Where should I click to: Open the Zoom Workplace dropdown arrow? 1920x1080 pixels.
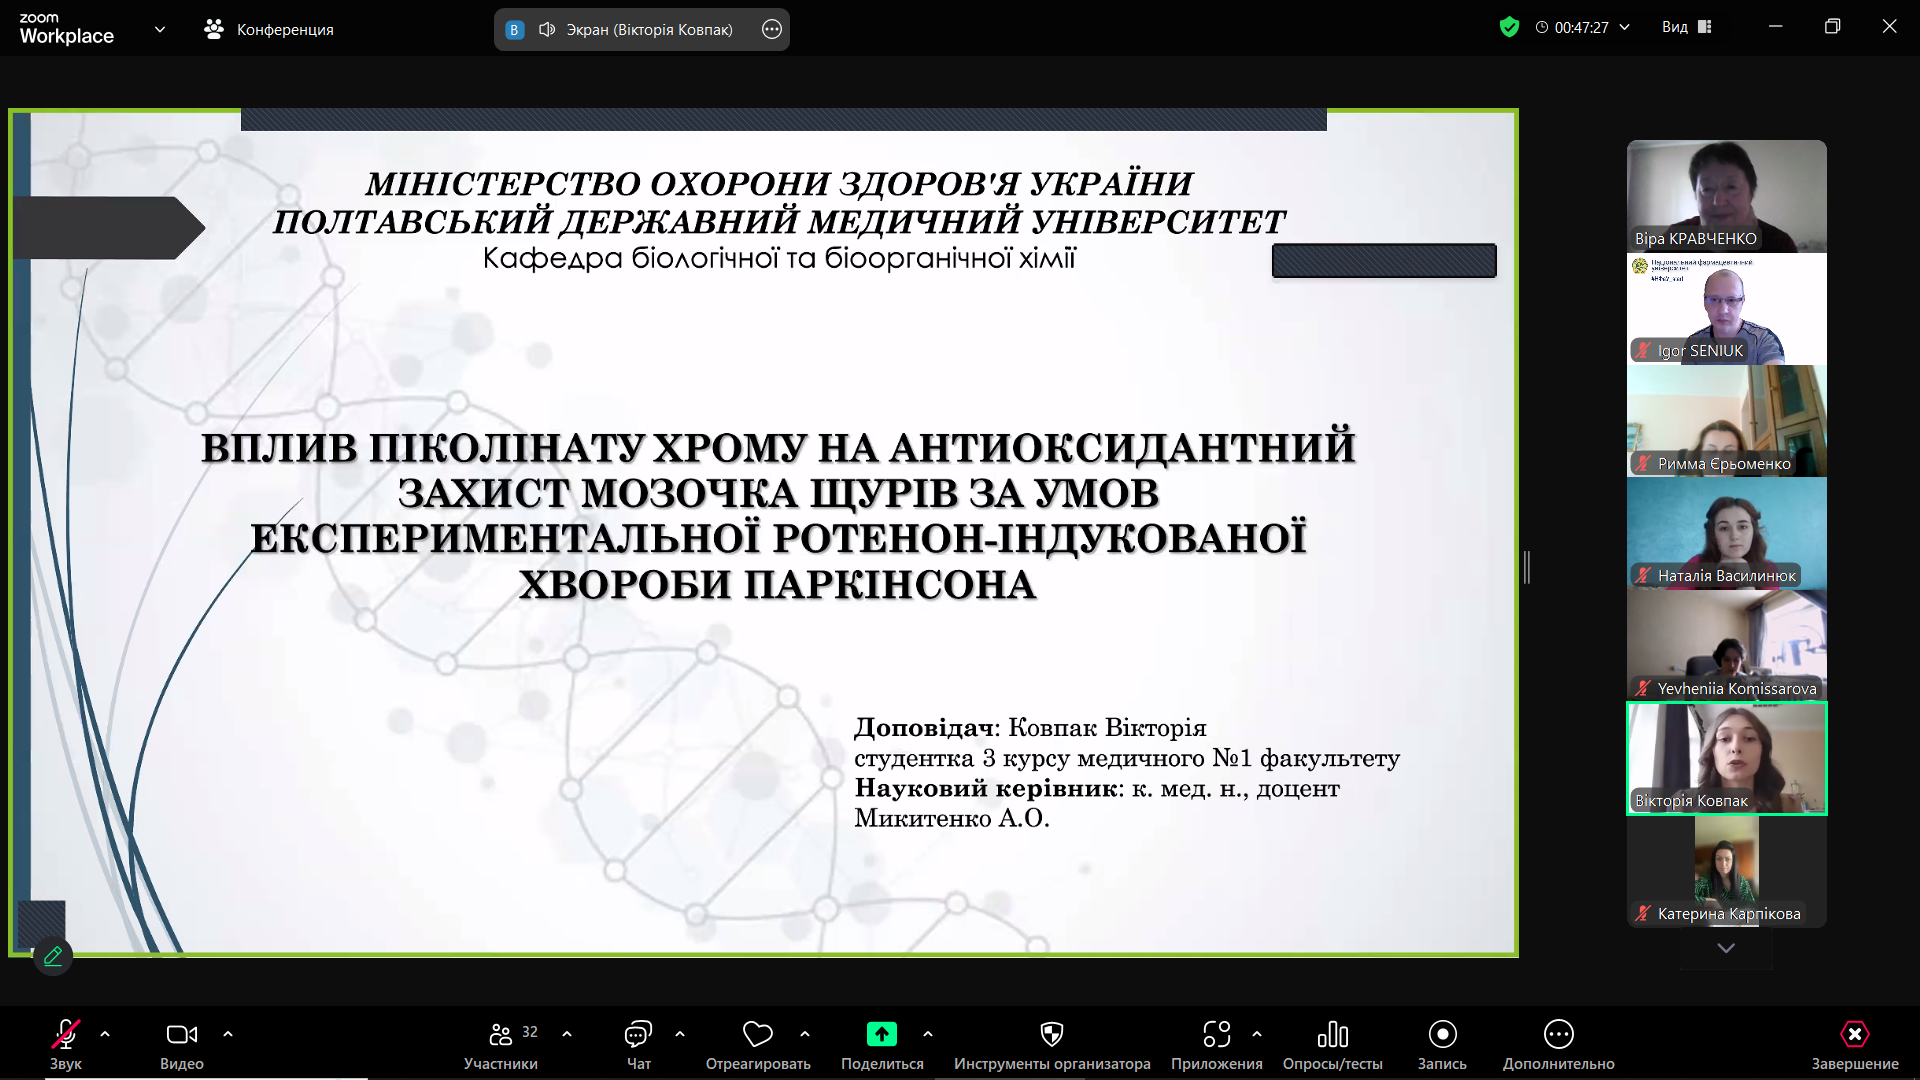coord(160,29)
